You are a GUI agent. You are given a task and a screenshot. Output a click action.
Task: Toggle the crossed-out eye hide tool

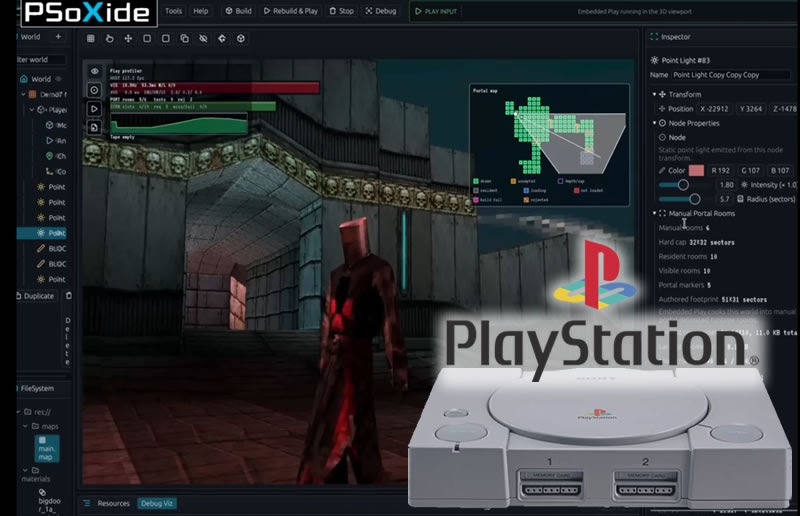203,38
